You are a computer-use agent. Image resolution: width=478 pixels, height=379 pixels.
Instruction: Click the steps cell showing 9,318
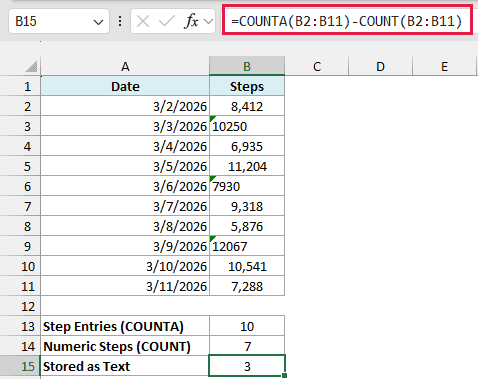tap(247, 206)
